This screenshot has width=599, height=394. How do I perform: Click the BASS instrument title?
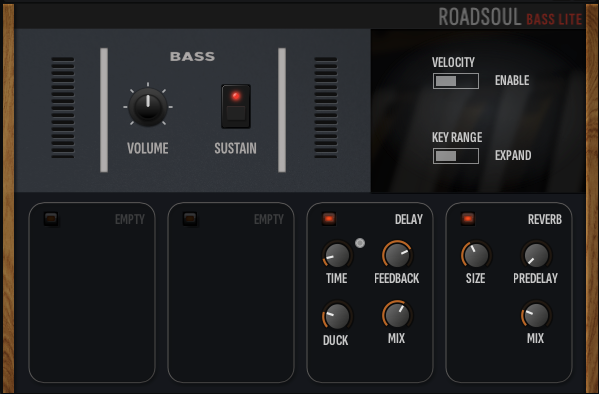click(193, 57)
